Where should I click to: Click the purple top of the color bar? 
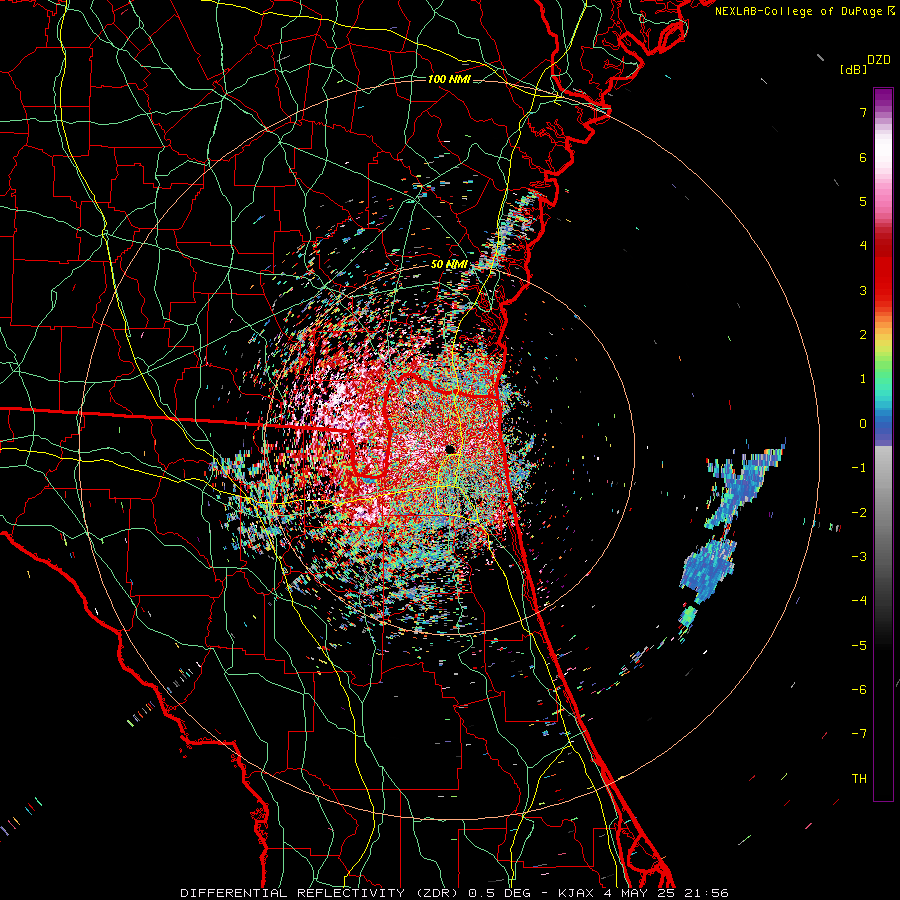(883, 98)
